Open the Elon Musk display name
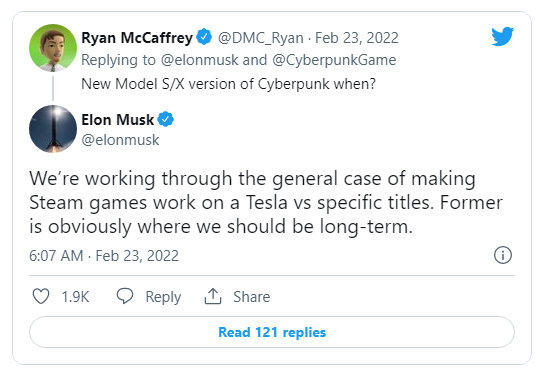The image size is (543, 373). point(117,119)
